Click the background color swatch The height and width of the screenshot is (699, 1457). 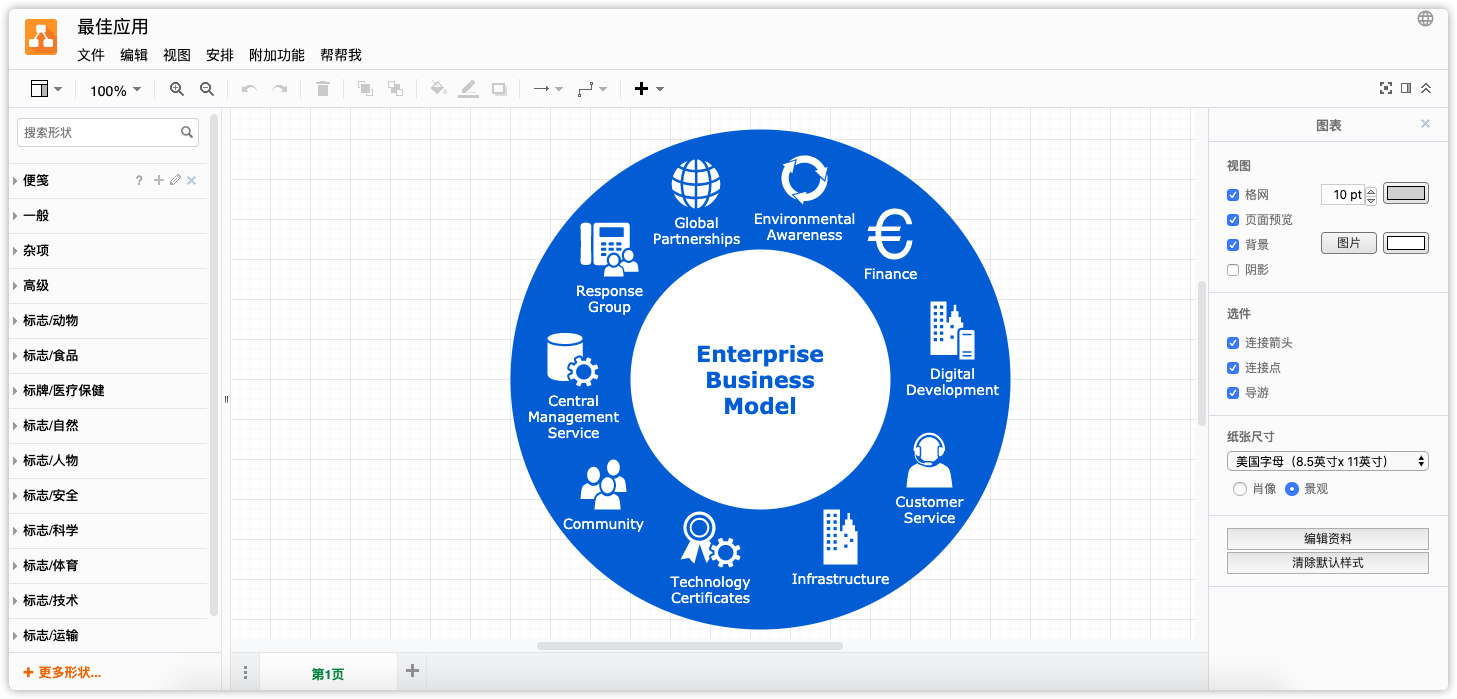(x=1406, y=243)
